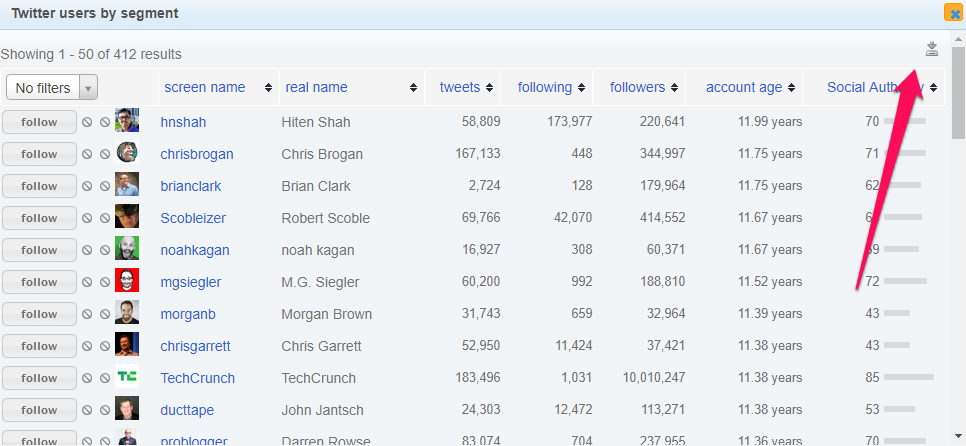This screenshot has height=446, width=966.
Task: Click the sort arrows beside real name
Action: (413, 87)
